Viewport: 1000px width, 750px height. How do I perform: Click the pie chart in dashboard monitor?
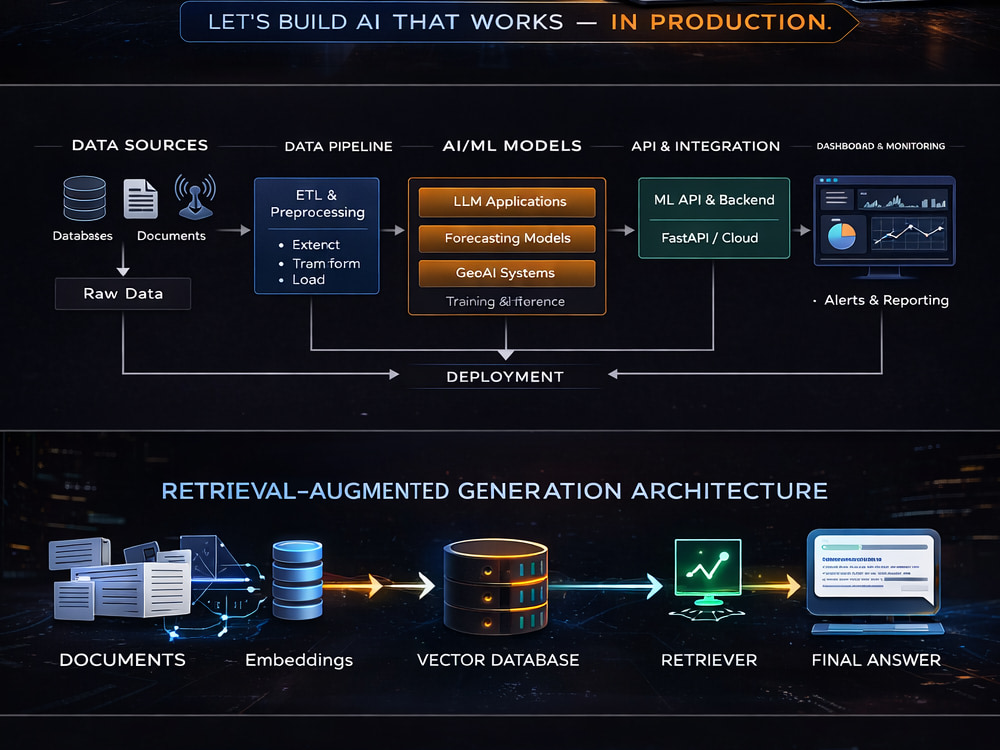842,235
